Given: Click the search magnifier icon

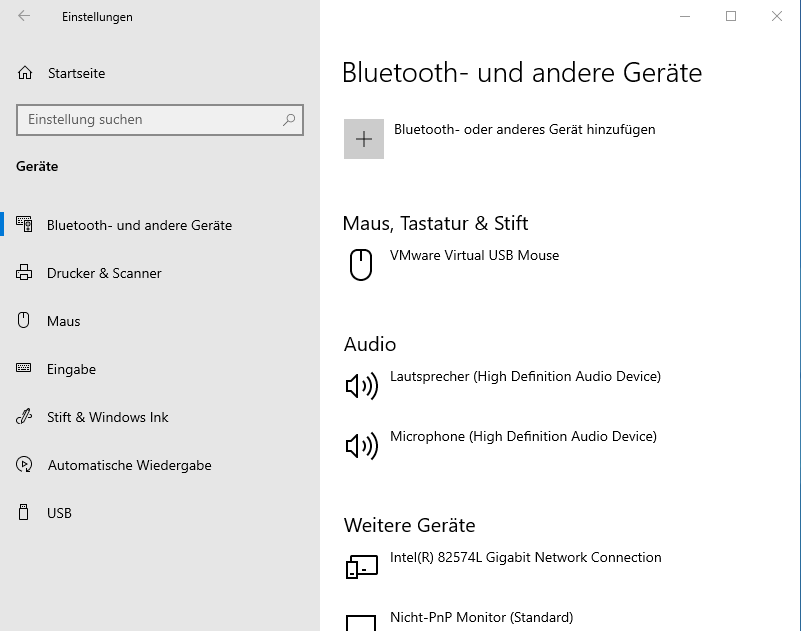Looking at the screenshot, I should tap(289, 119).
